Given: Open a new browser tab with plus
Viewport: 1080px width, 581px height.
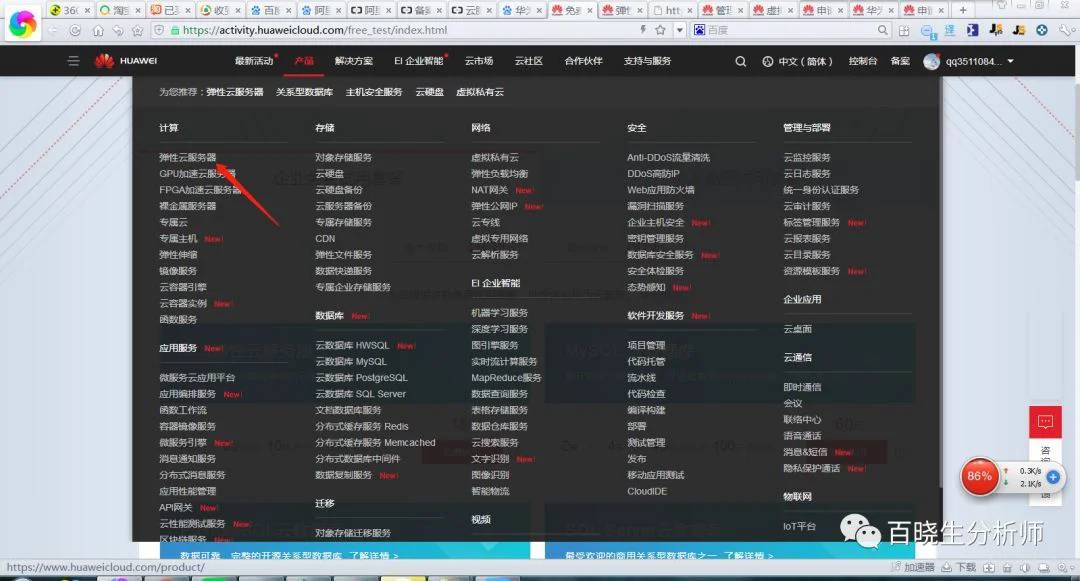Looking at the screenshot, I should (x=963, y=10).
